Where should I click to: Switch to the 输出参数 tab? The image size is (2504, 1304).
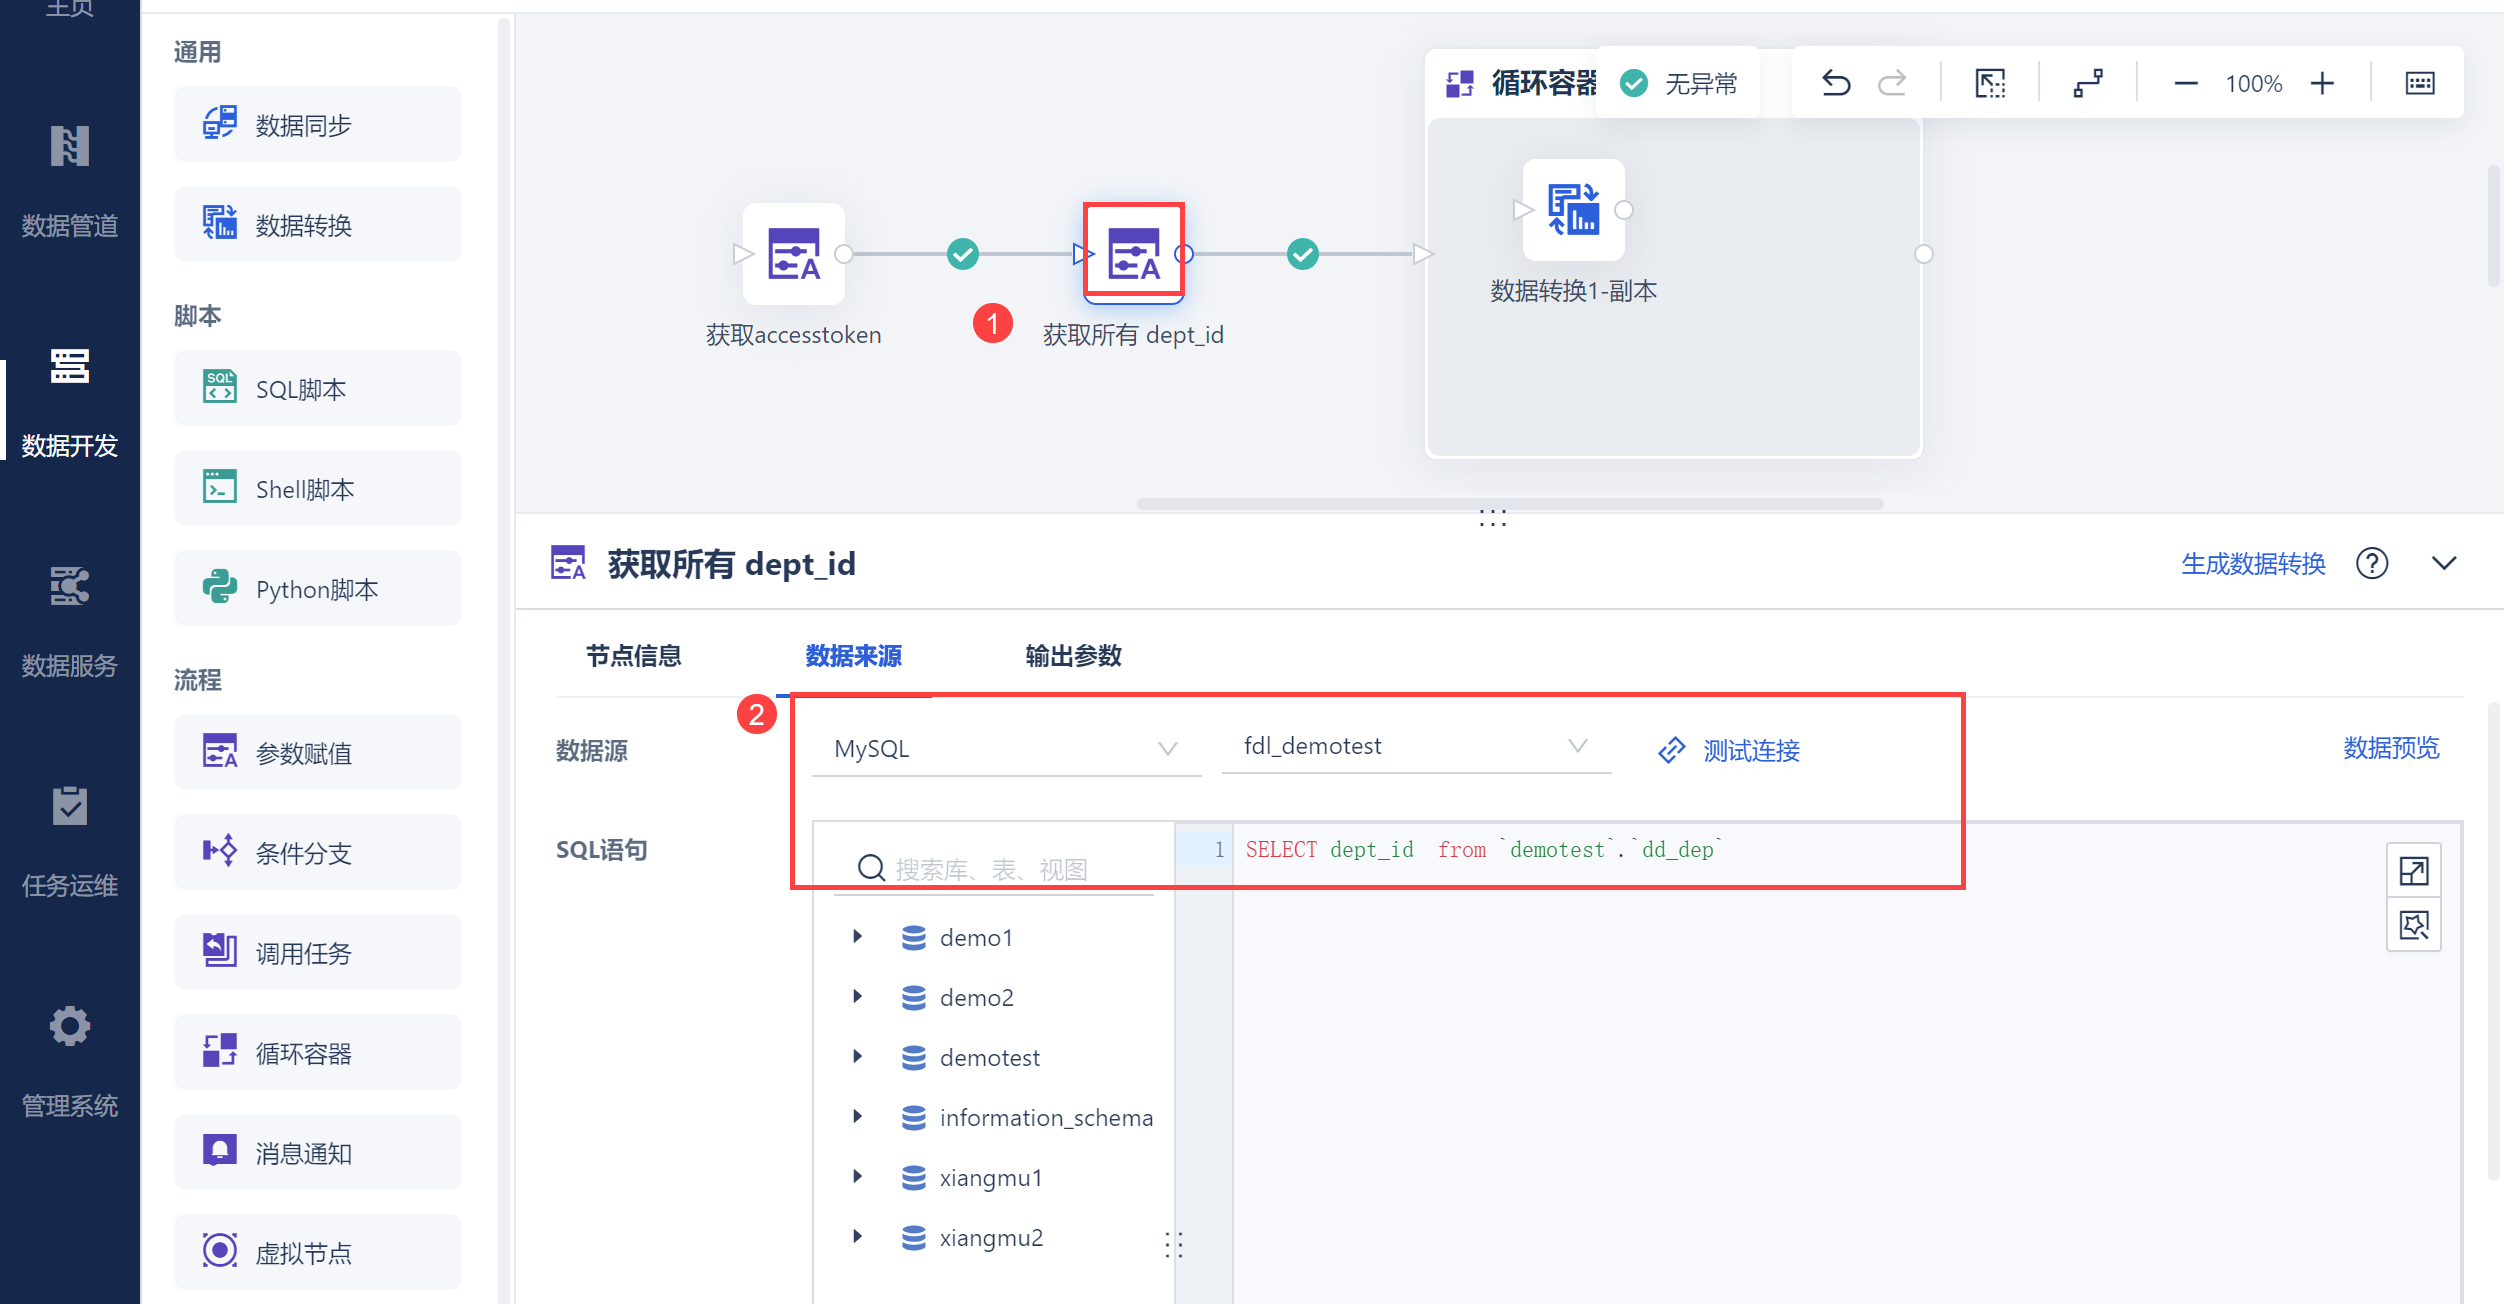[x=1073, y=656]
